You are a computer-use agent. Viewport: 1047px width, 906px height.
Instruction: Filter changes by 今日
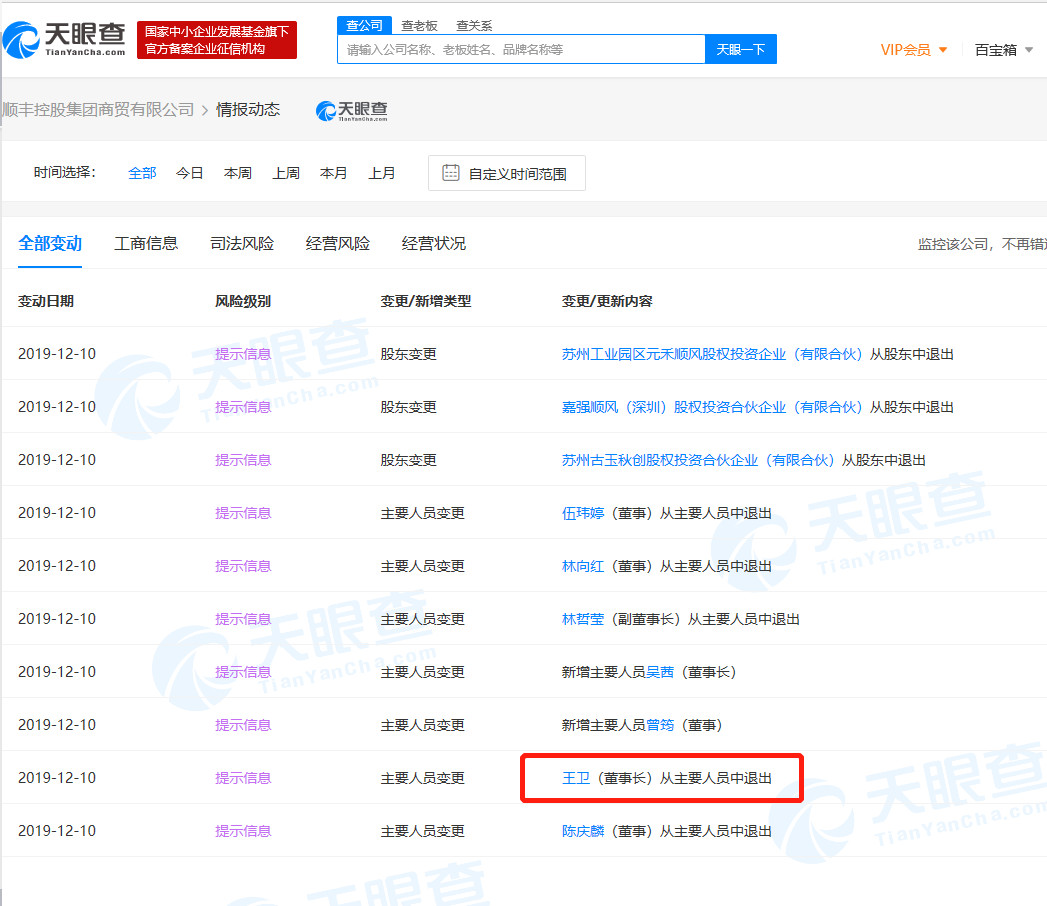pos(189,172)
